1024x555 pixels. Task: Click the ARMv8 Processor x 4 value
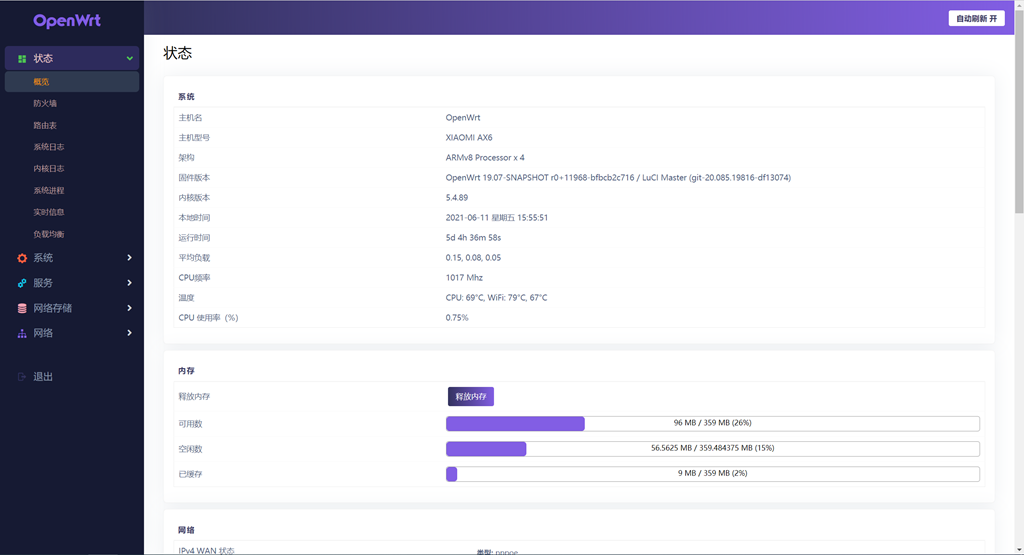coord(485,157)
